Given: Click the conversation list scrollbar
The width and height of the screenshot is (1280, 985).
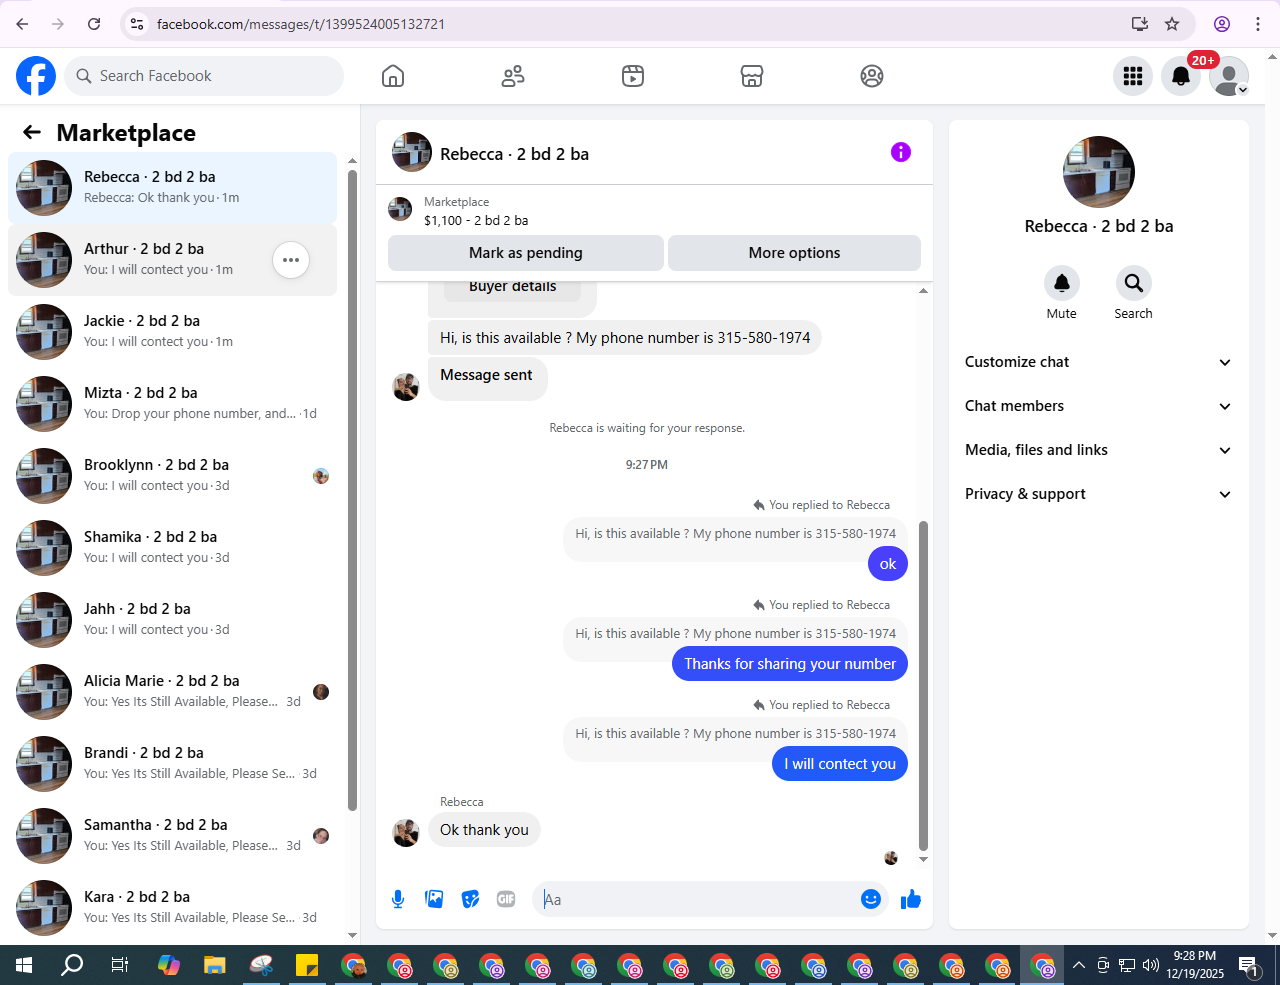Looking at the screenshot, I should (352, 490).
